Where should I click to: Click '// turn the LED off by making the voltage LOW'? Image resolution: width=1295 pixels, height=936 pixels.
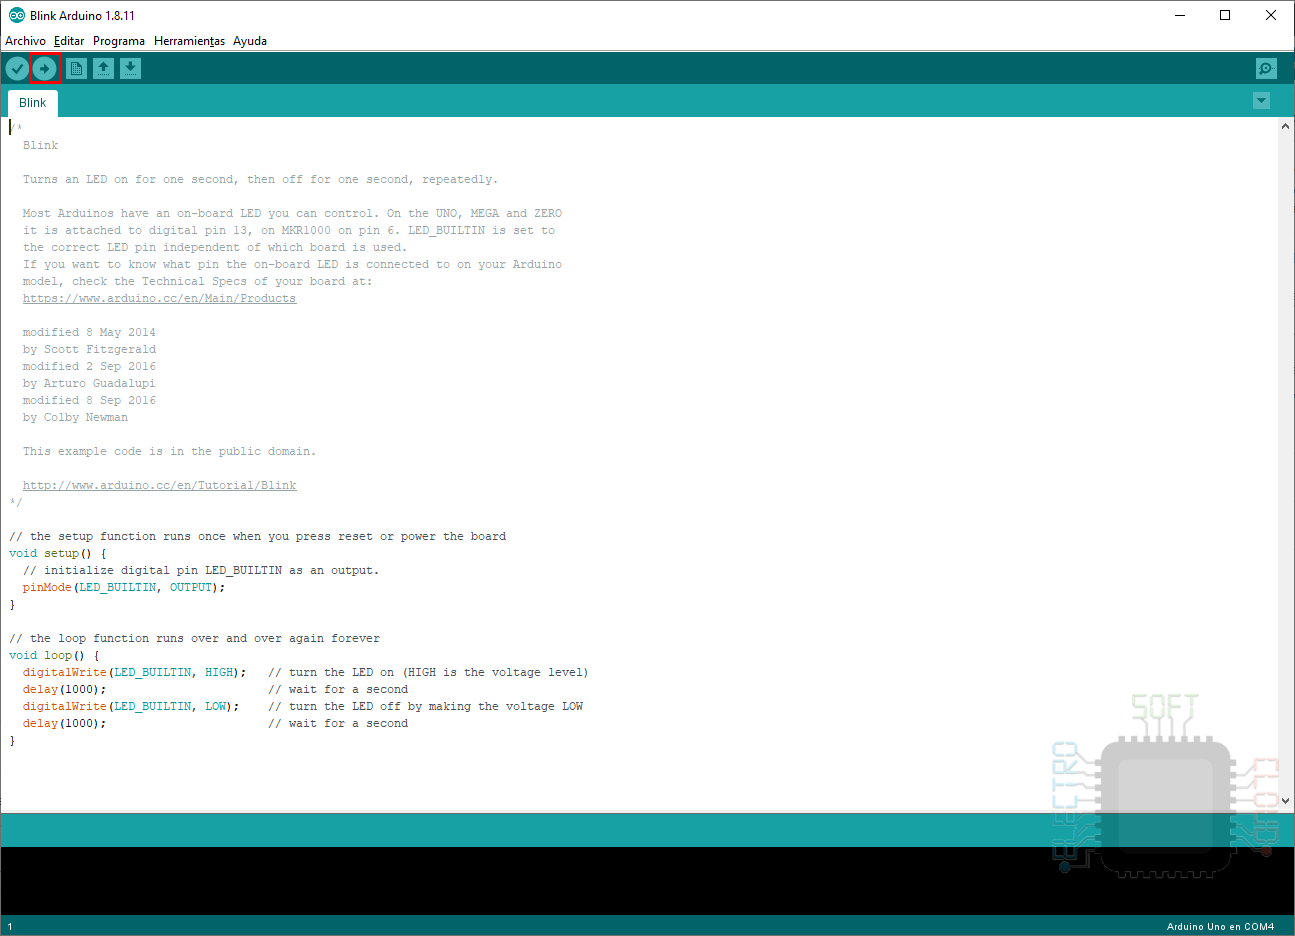click(x=425, y=706)
